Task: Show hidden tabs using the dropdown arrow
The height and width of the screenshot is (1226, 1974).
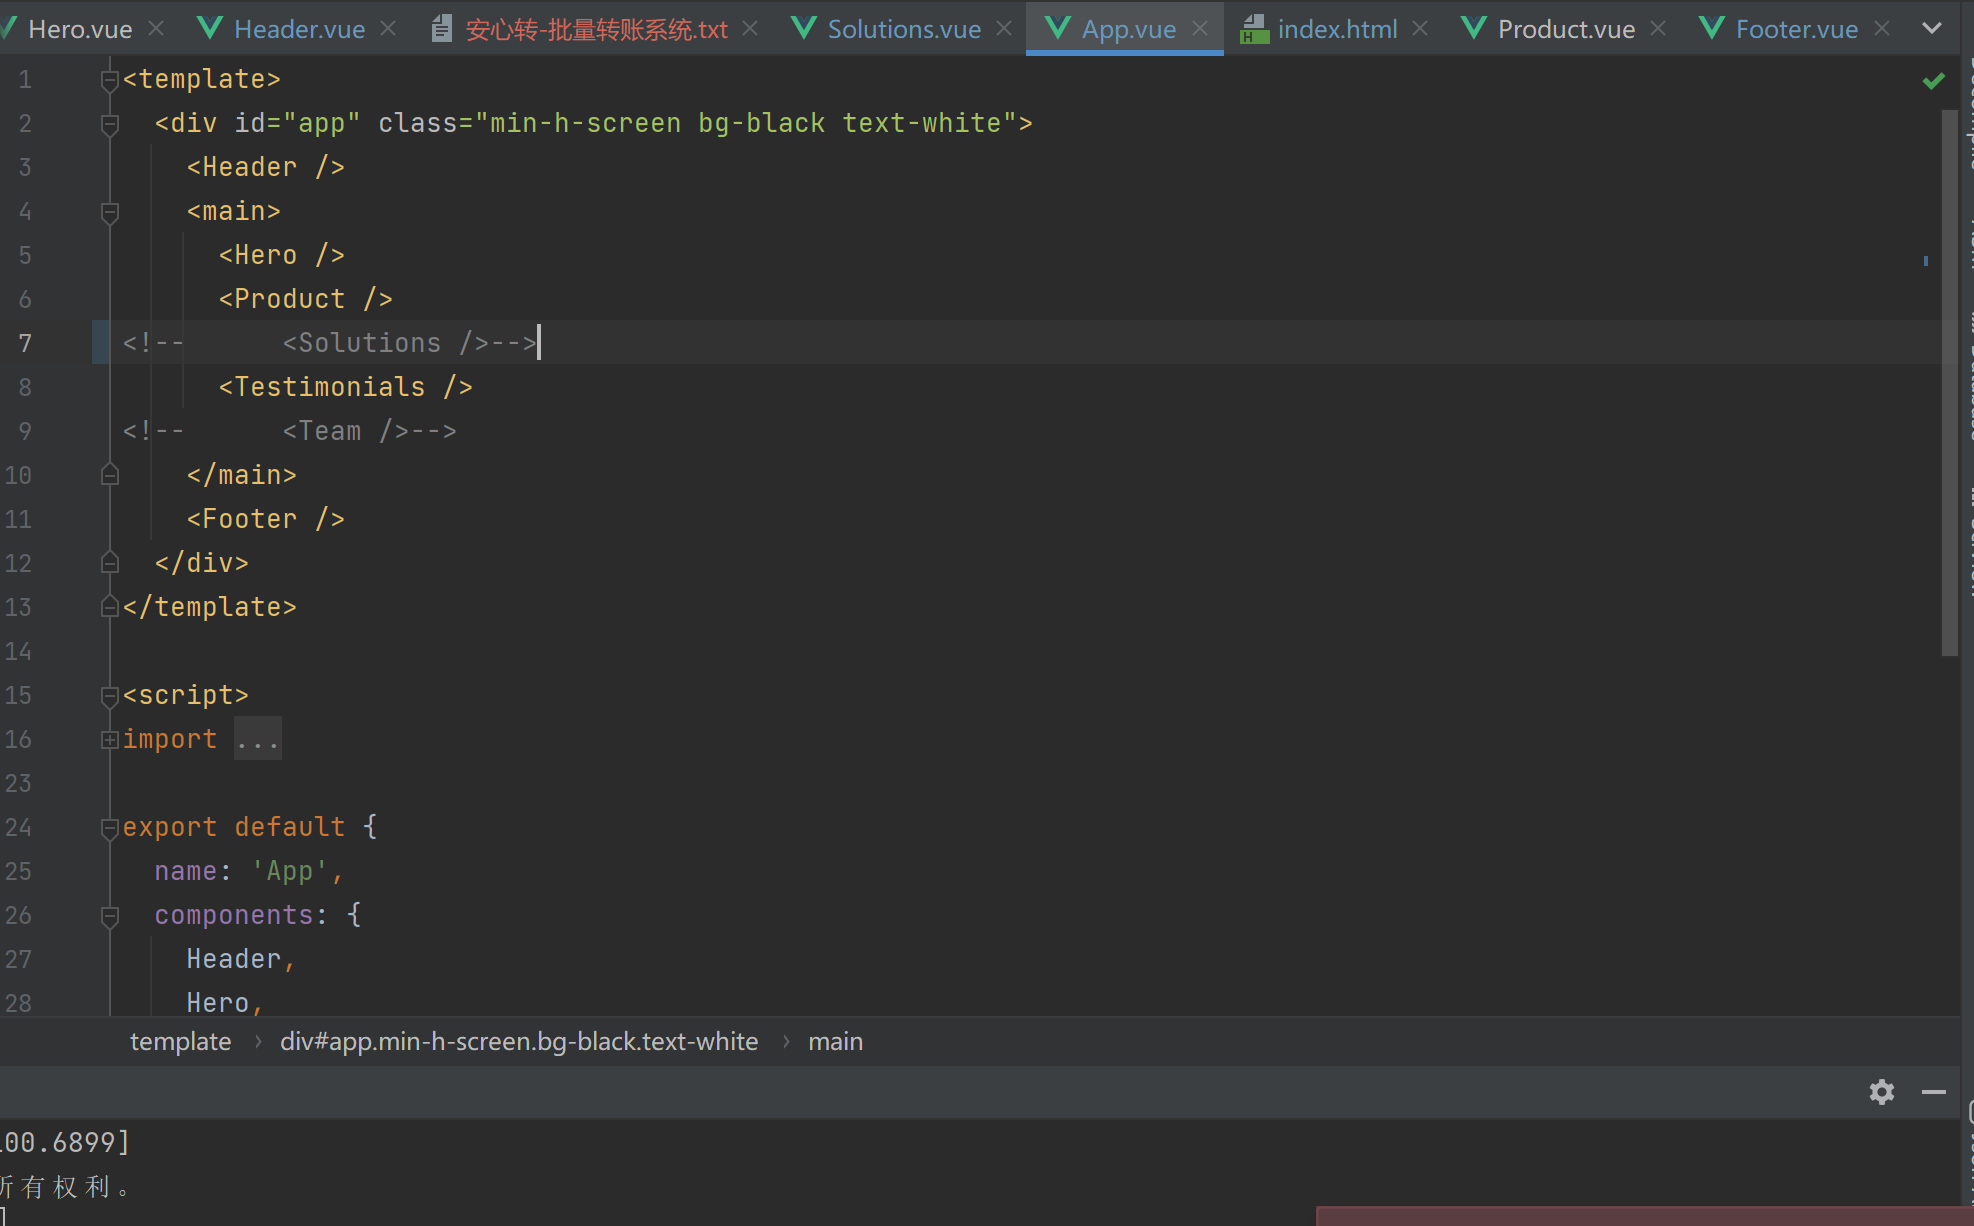Action: tap(1932, 29)
